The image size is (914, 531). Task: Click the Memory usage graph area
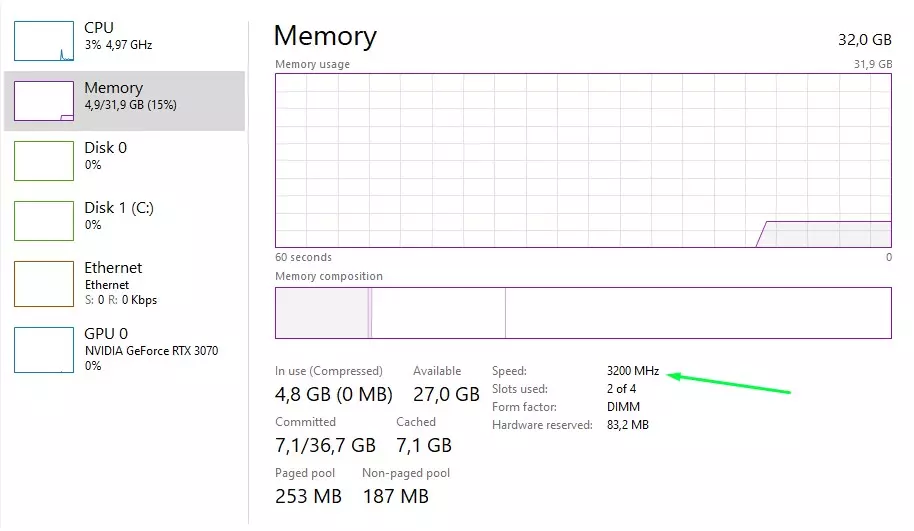point(583,160)
